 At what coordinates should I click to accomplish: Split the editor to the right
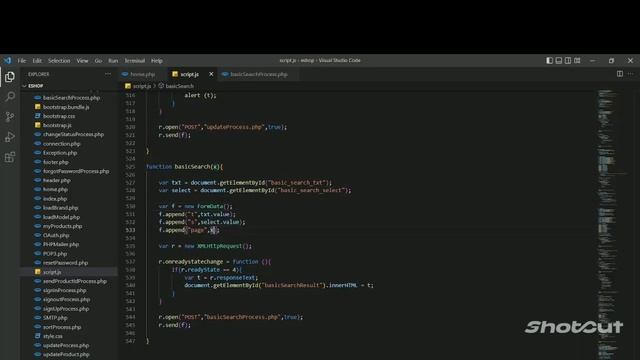620,74
